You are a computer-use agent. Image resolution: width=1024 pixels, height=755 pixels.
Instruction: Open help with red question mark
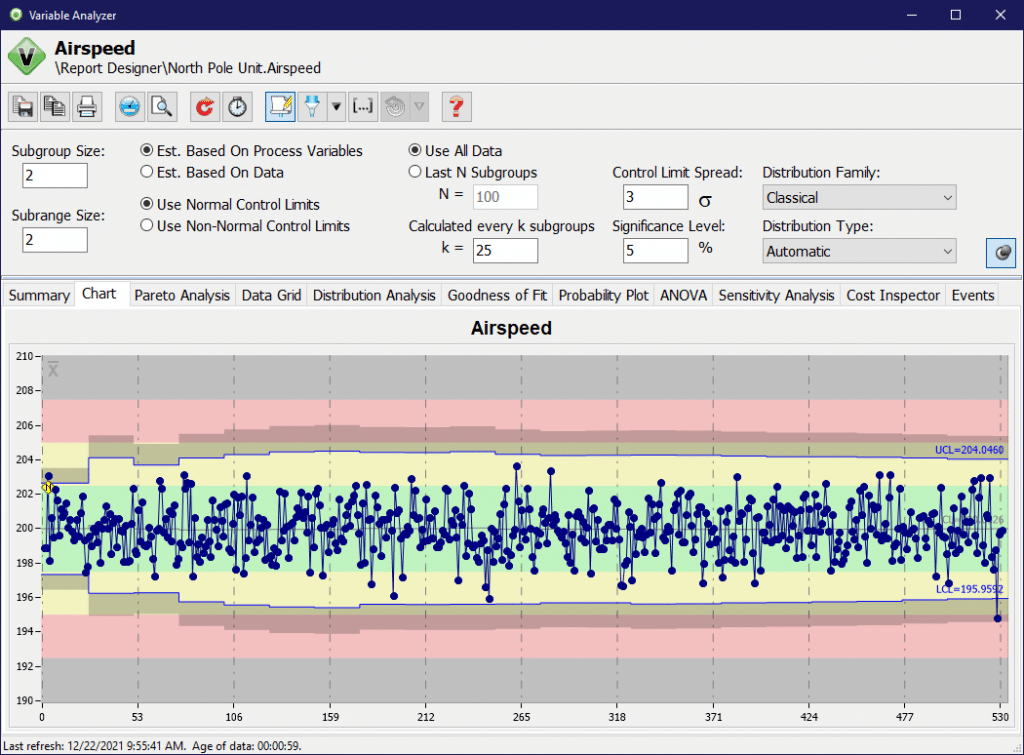coord(456,106)
